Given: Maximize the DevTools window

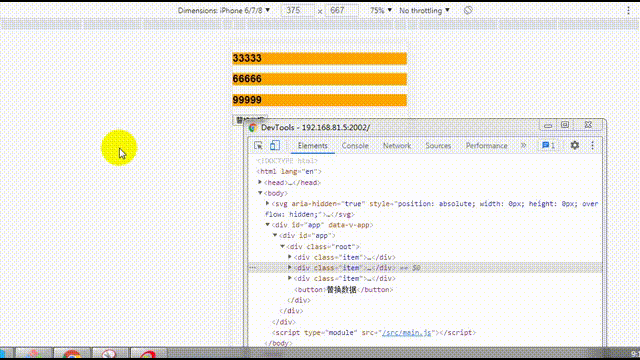Looking at the screenshot, I should (x=565, y=125).
